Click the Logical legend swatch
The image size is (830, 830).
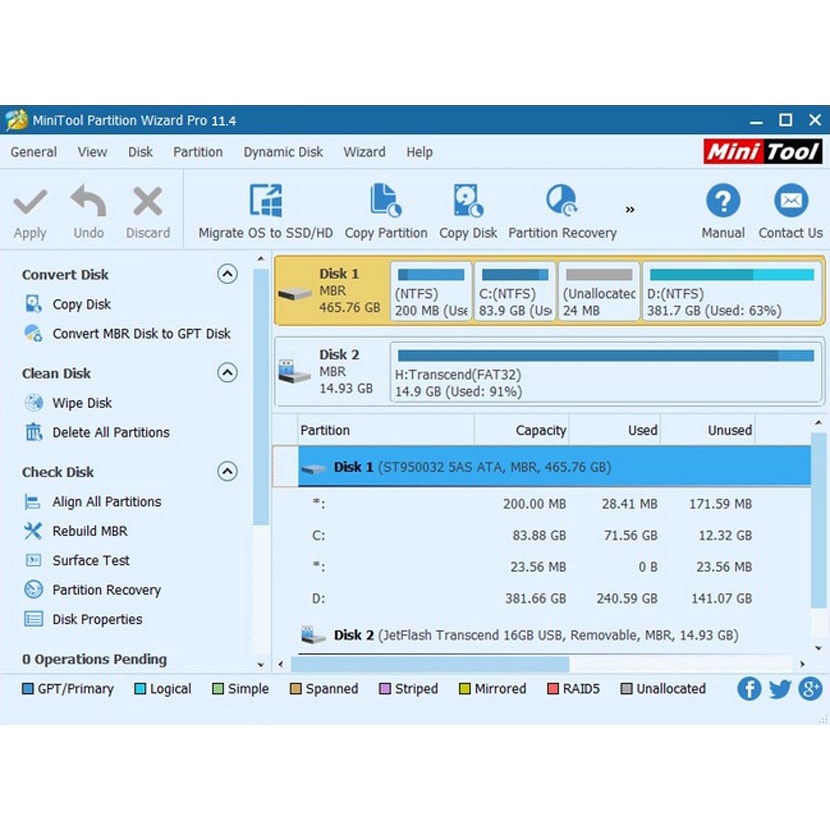140,689
